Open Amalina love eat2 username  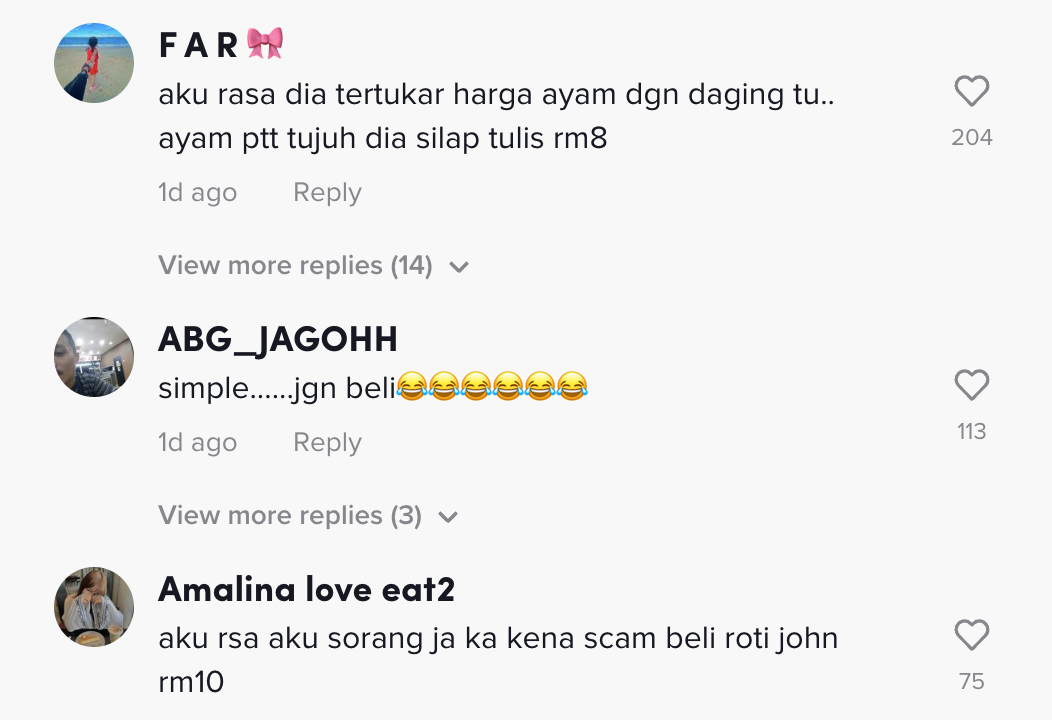click(x=307, y=589)
